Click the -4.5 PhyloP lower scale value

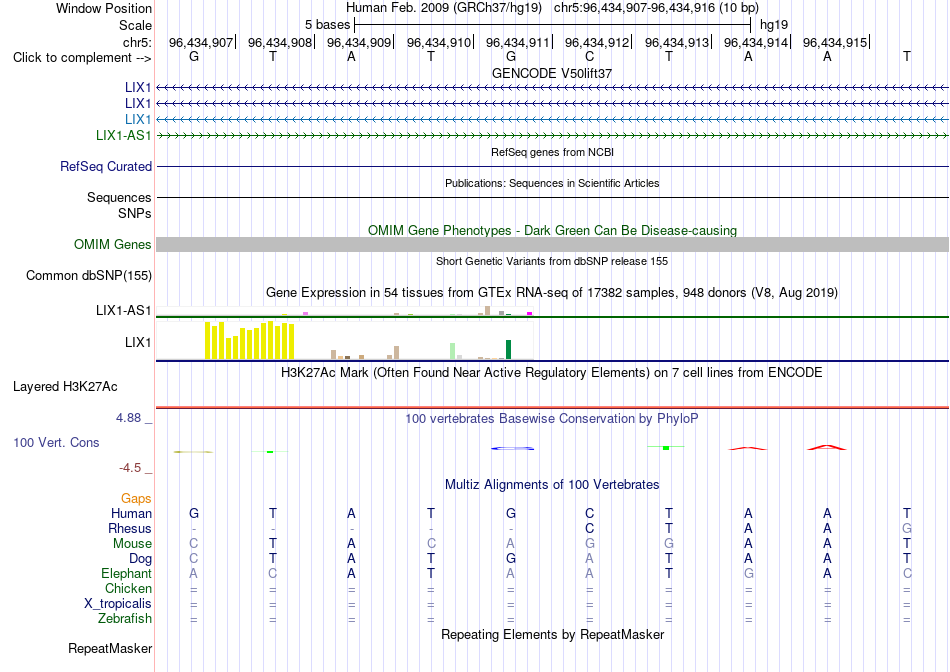(130, 468)
